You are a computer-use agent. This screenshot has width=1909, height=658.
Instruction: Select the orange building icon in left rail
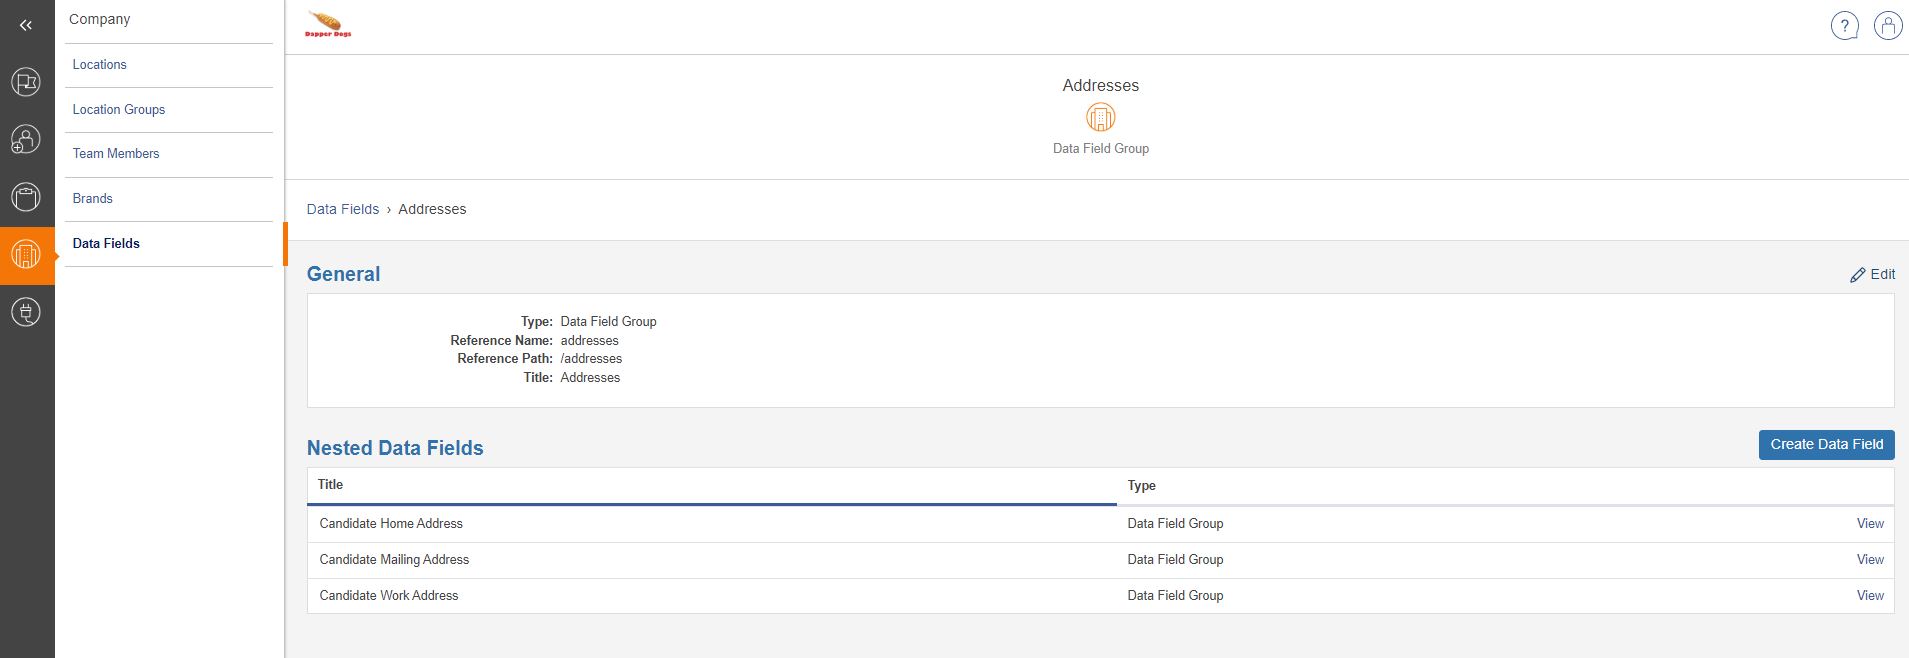tap(26, 255)
